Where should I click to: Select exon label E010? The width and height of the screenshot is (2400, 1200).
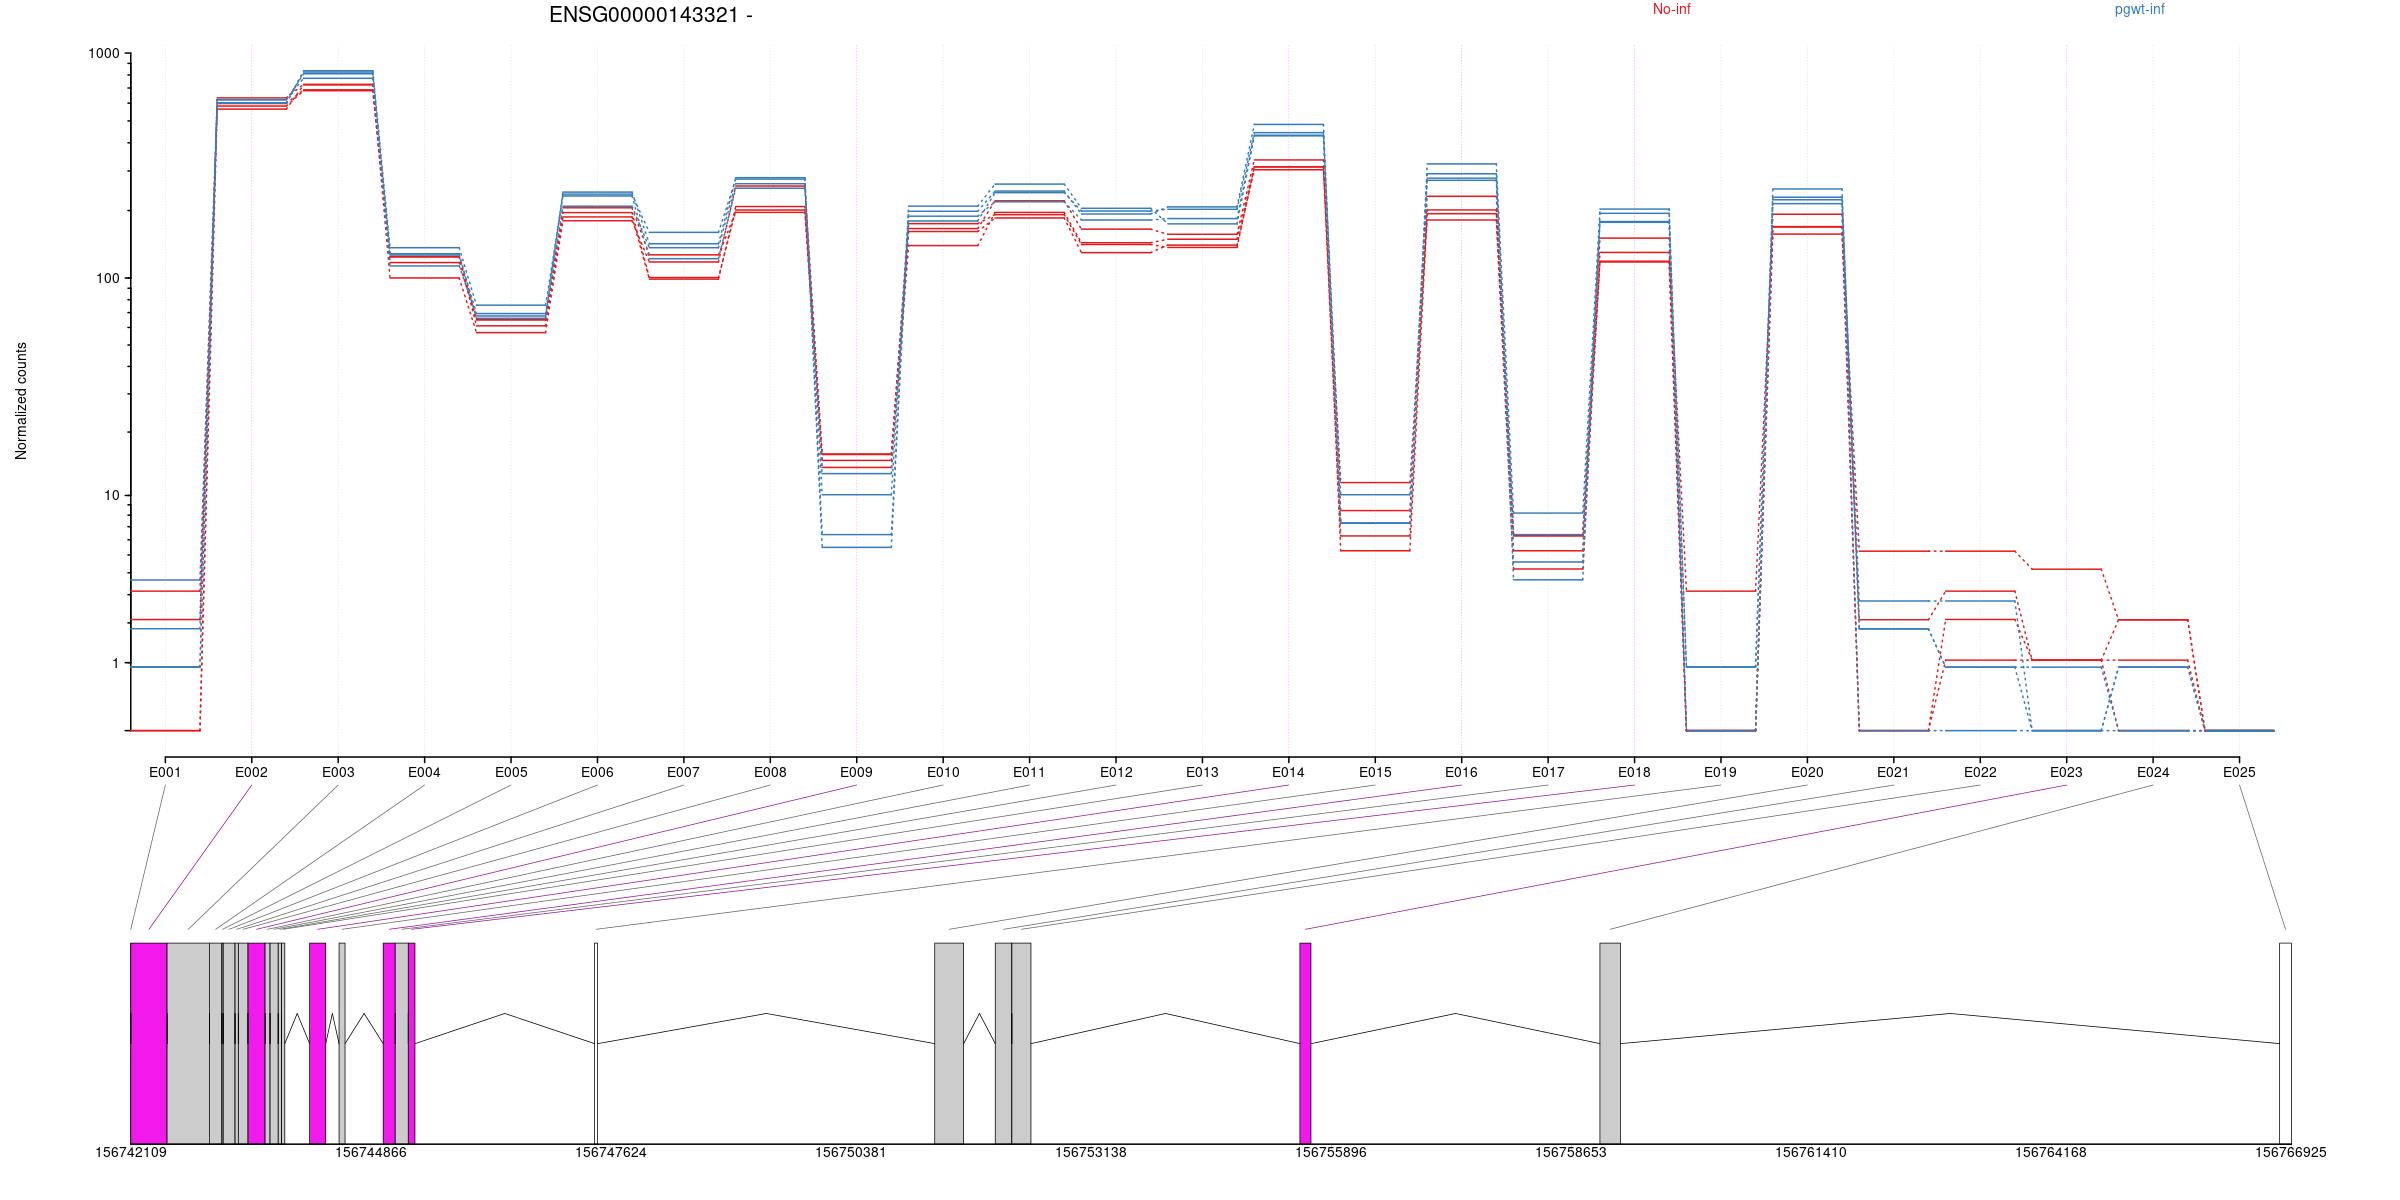click(x=943, y=772)
